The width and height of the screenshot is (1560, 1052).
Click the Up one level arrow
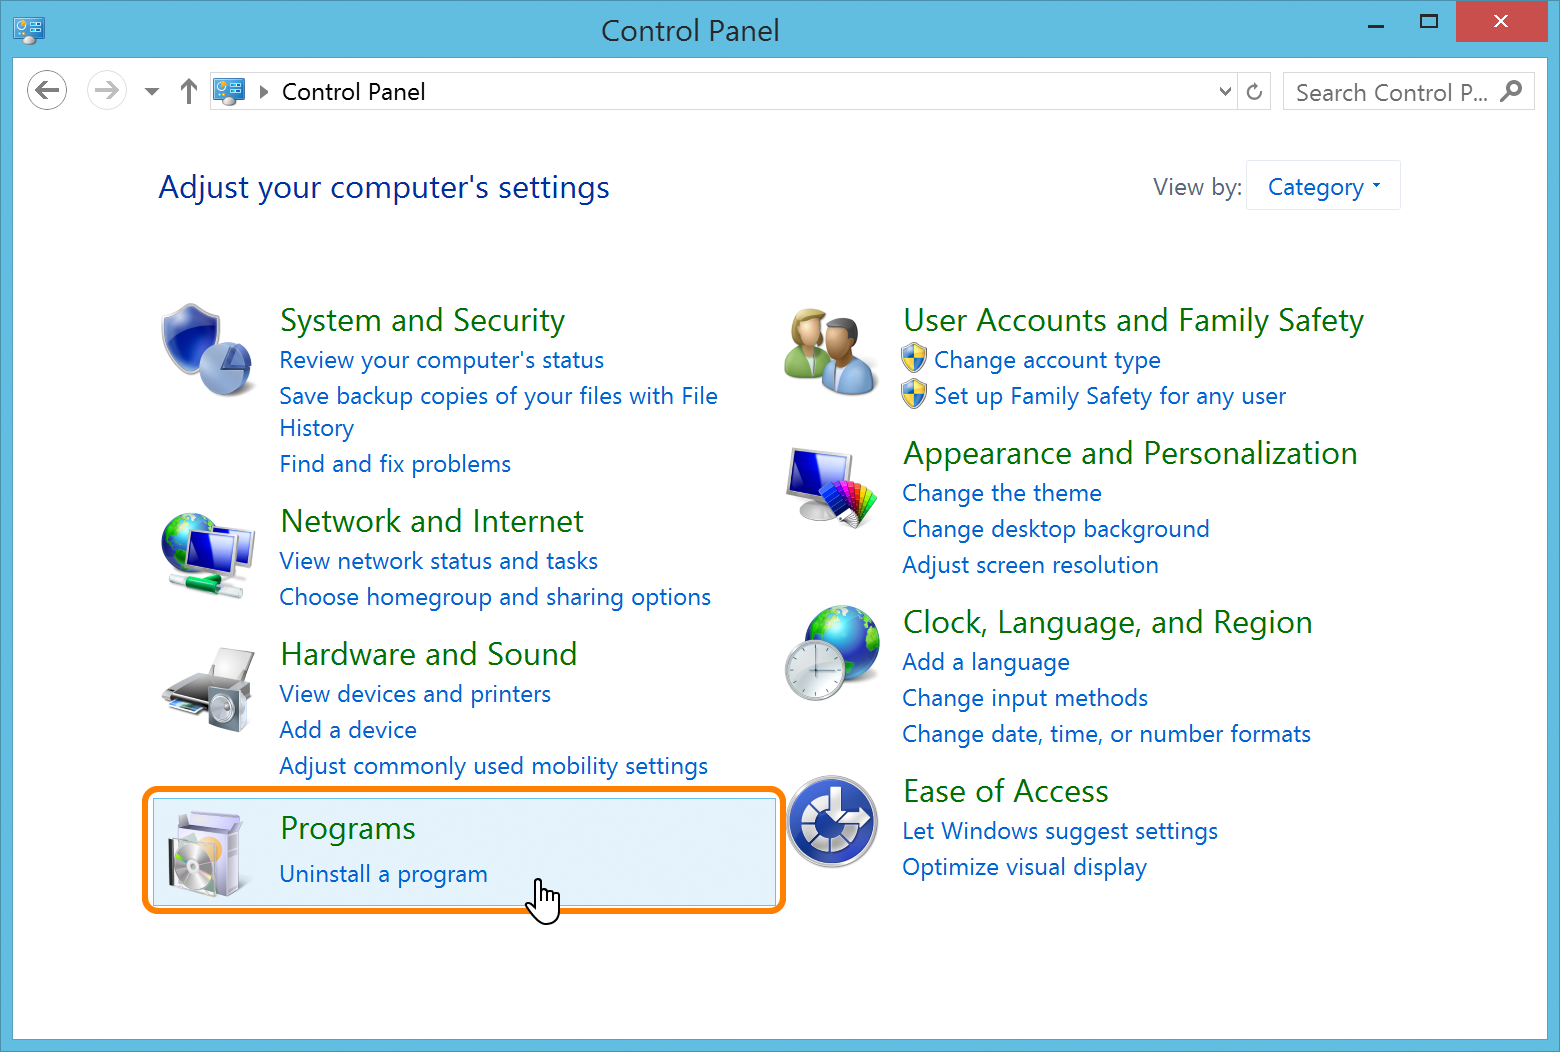pyautogui.click(x=188, y=92)
